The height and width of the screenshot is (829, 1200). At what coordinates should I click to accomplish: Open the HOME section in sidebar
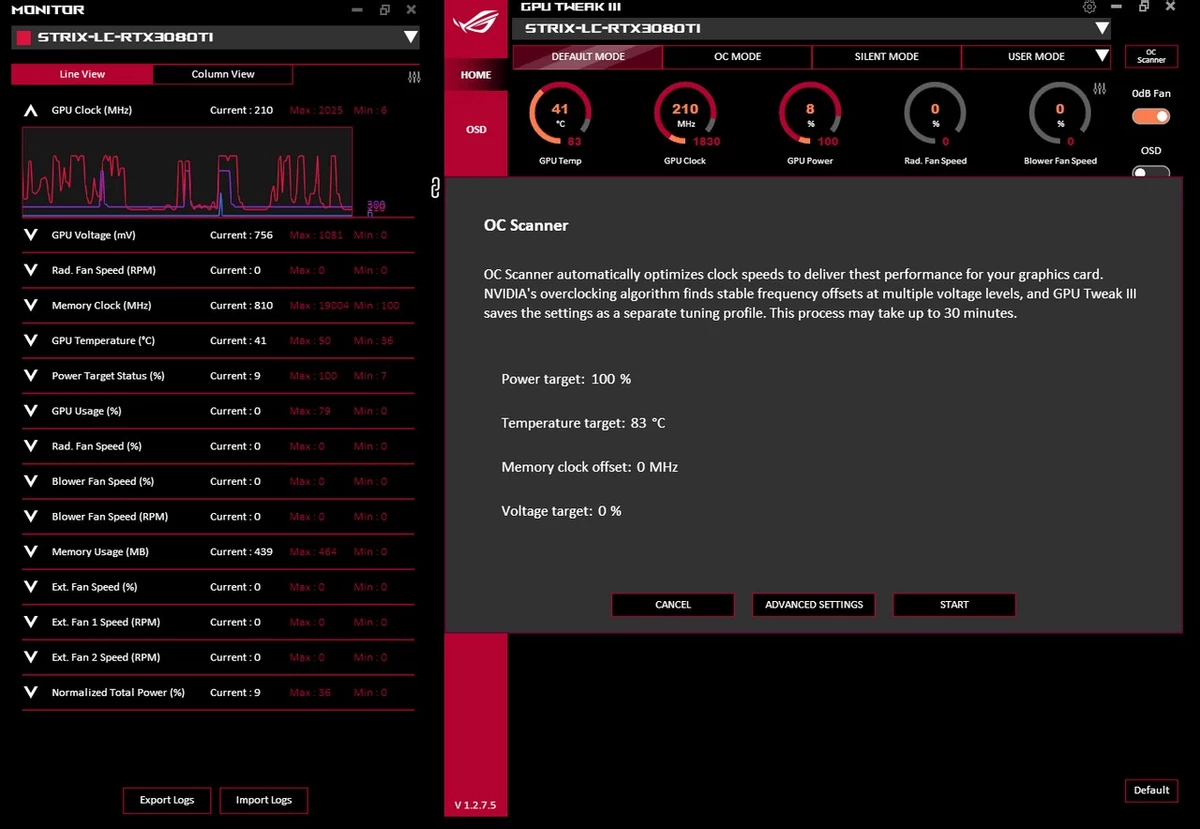tap(476, 75)
